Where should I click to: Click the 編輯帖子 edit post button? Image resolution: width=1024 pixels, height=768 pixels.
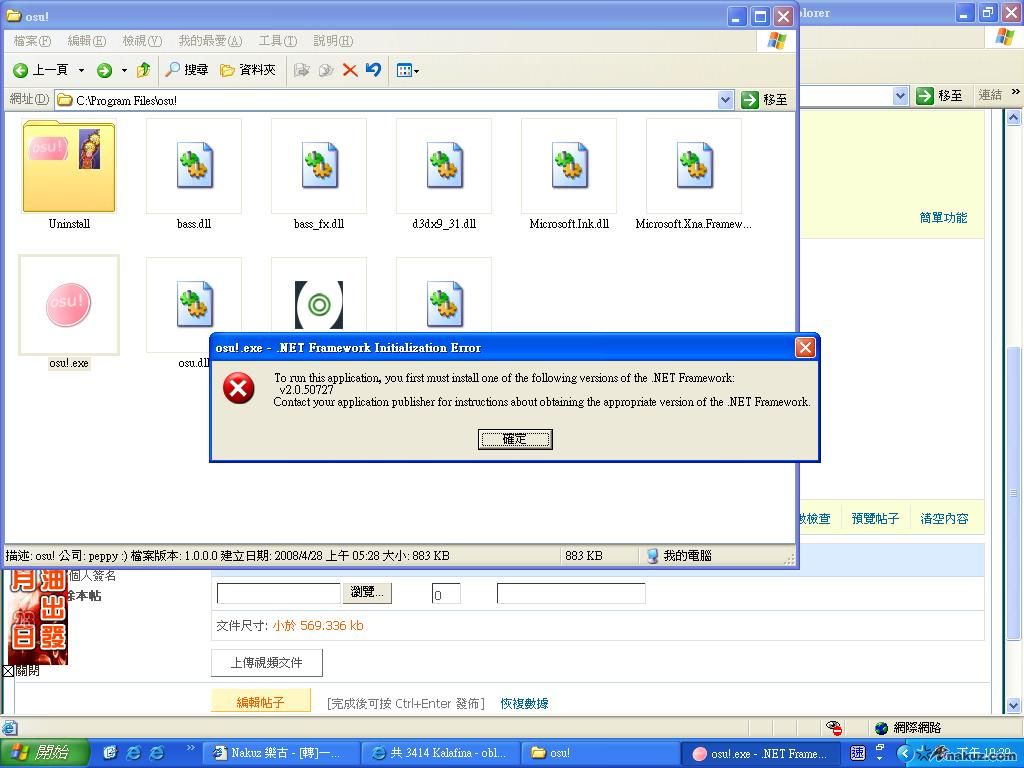pyautogui.click(x=261, y=702)
